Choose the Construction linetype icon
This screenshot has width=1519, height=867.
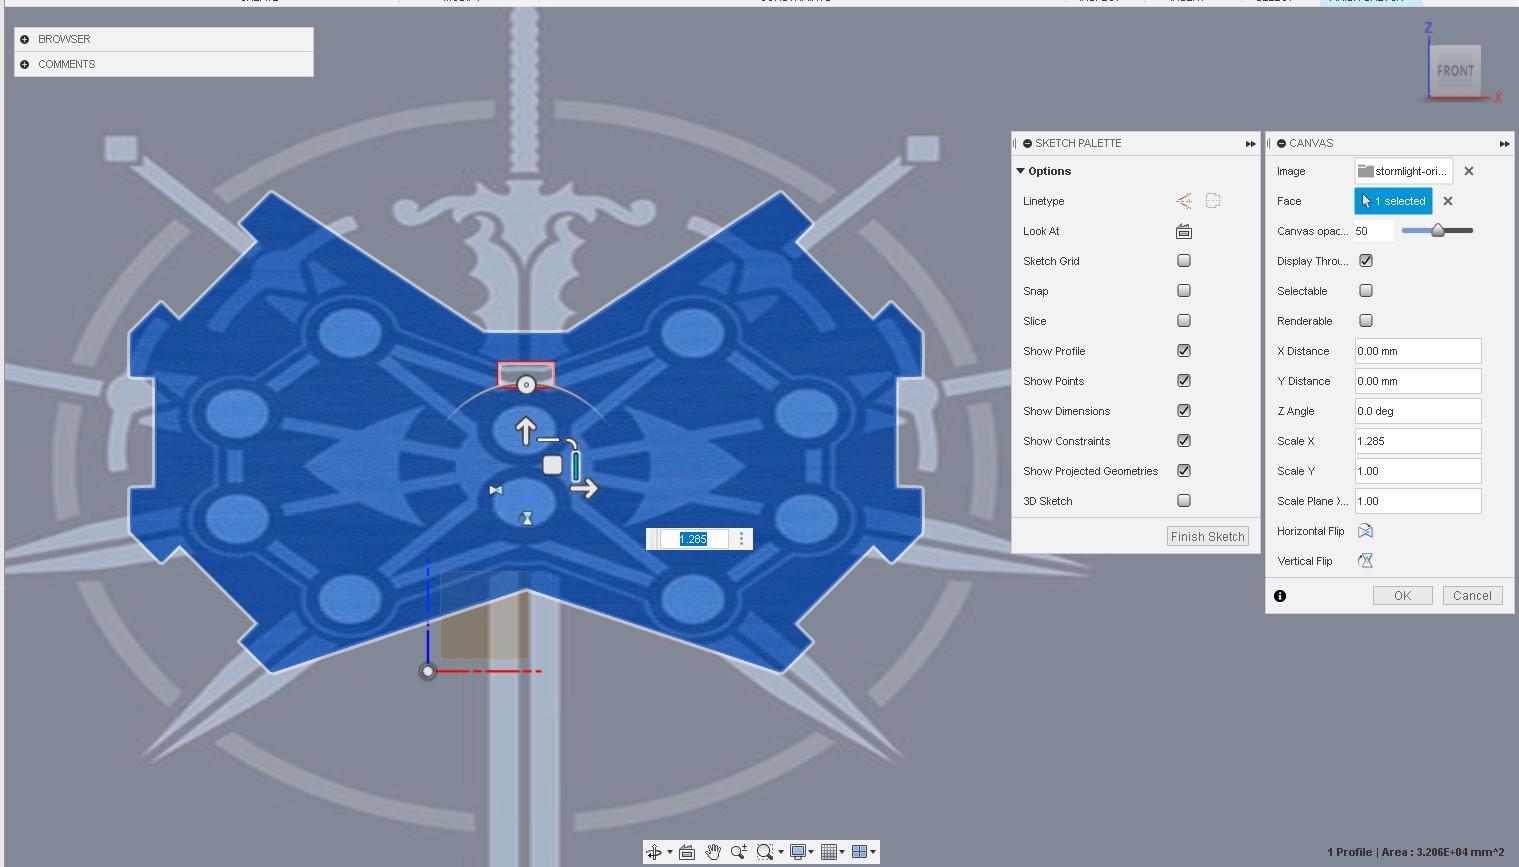[x=1184, y=201]
